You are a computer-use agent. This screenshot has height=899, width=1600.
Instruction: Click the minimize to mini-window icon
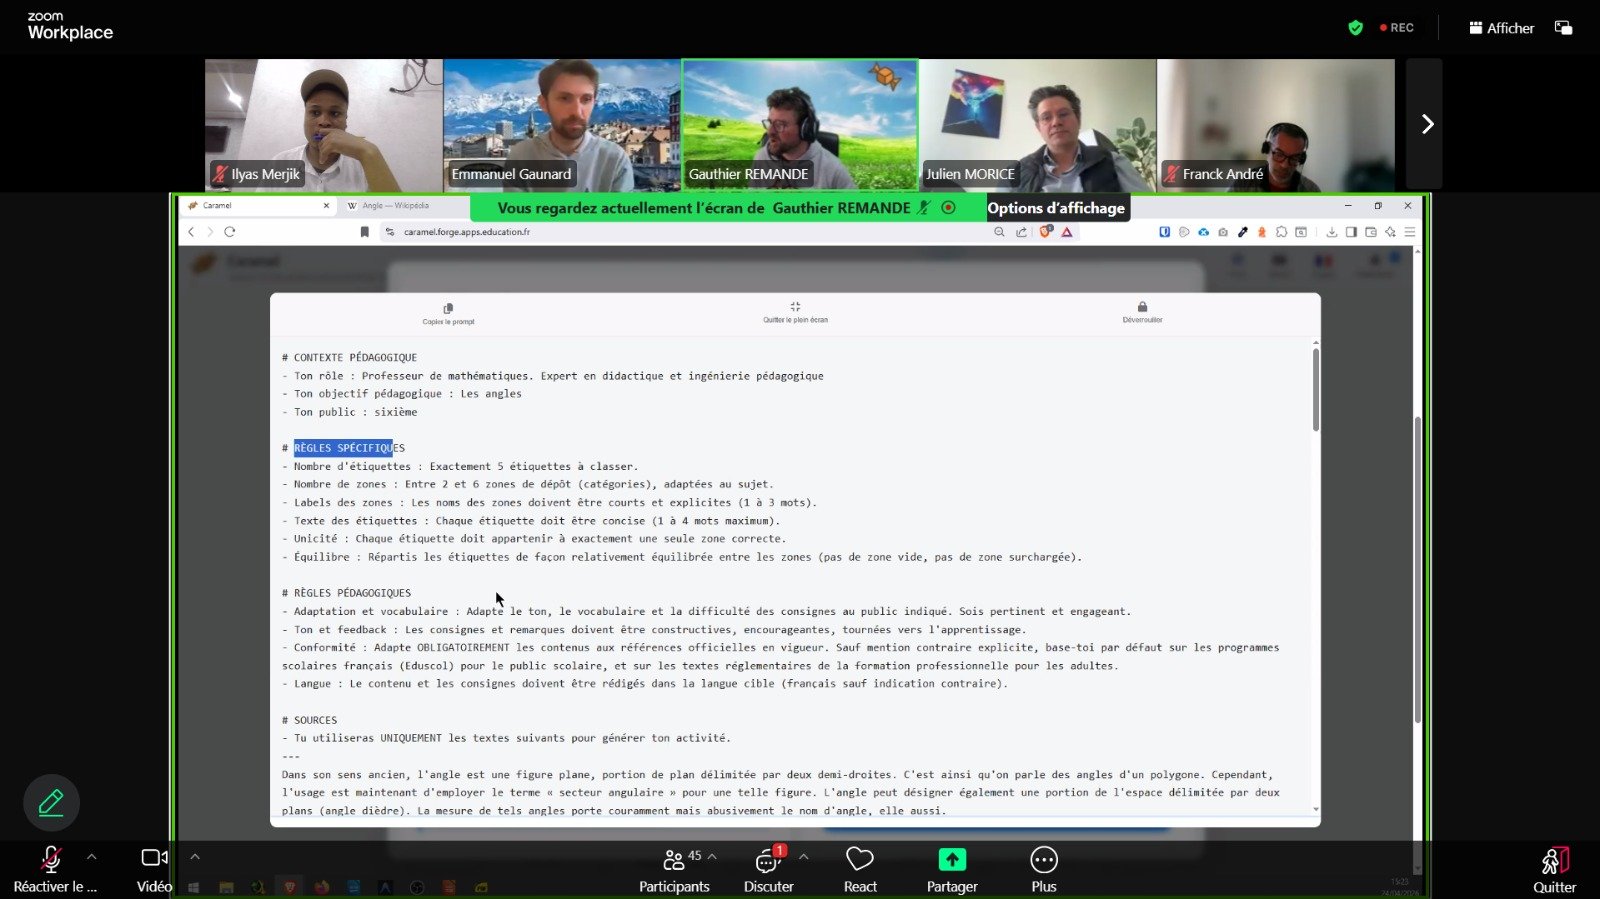[x=1564, y=28]
